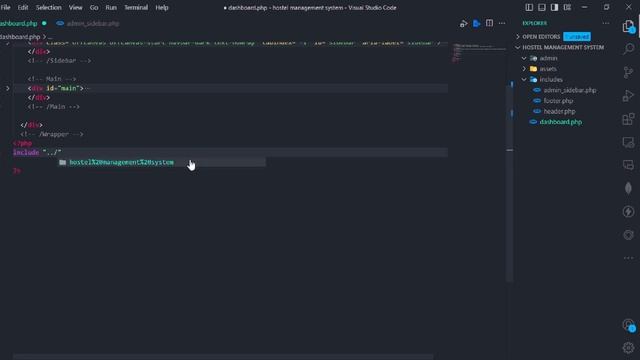Open the Go menu

pyautogui.click(x=94, y=7)
